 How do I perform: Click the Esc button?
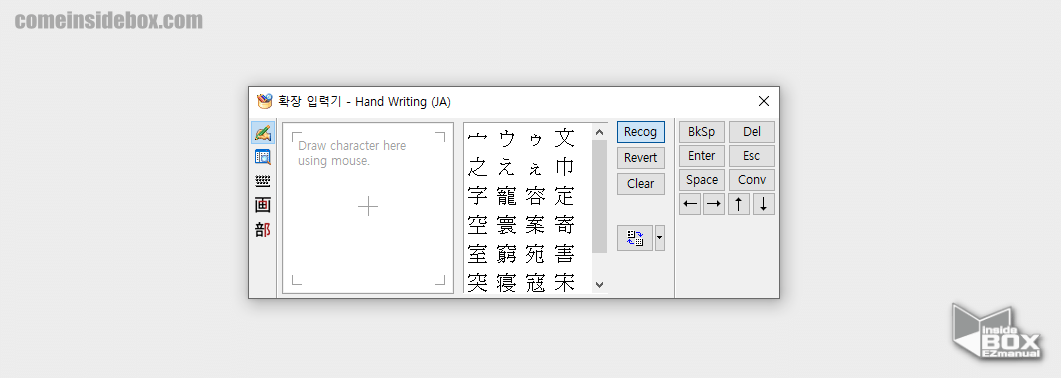tap(752, 156)
